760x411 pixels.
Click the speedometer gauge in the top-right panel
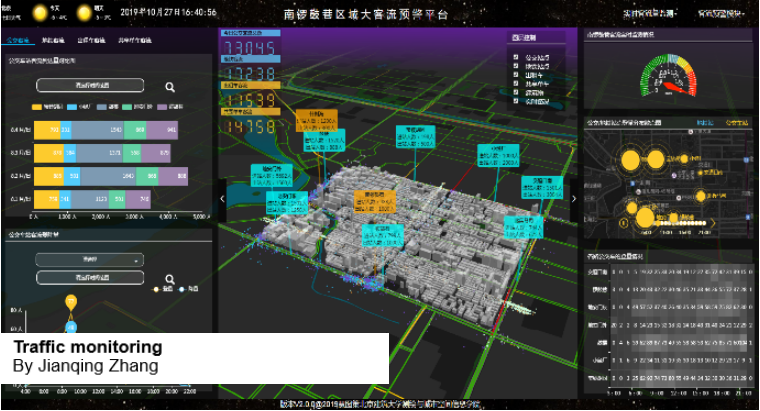tap(668, 73)
